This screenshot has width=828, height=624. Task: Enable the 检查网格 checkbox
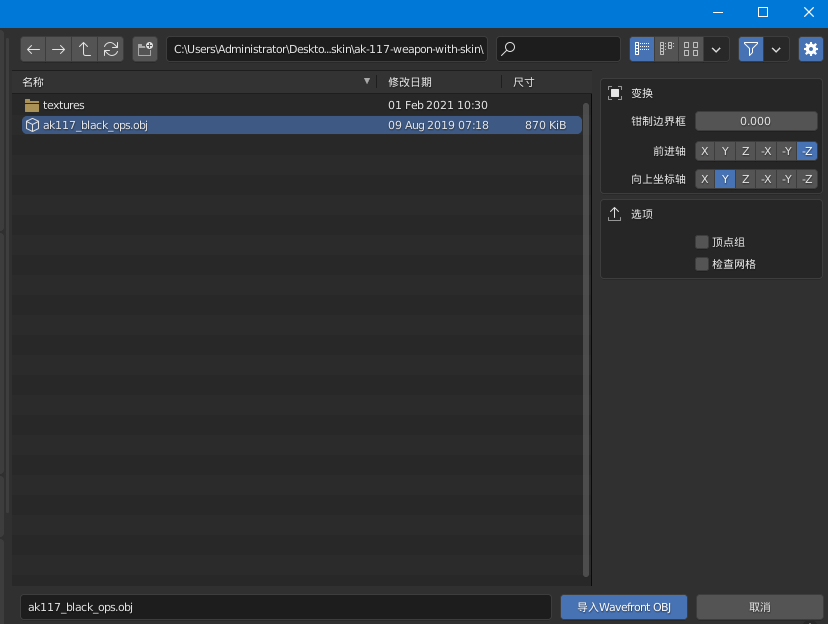pyautogui.click(x=701, y=264)
